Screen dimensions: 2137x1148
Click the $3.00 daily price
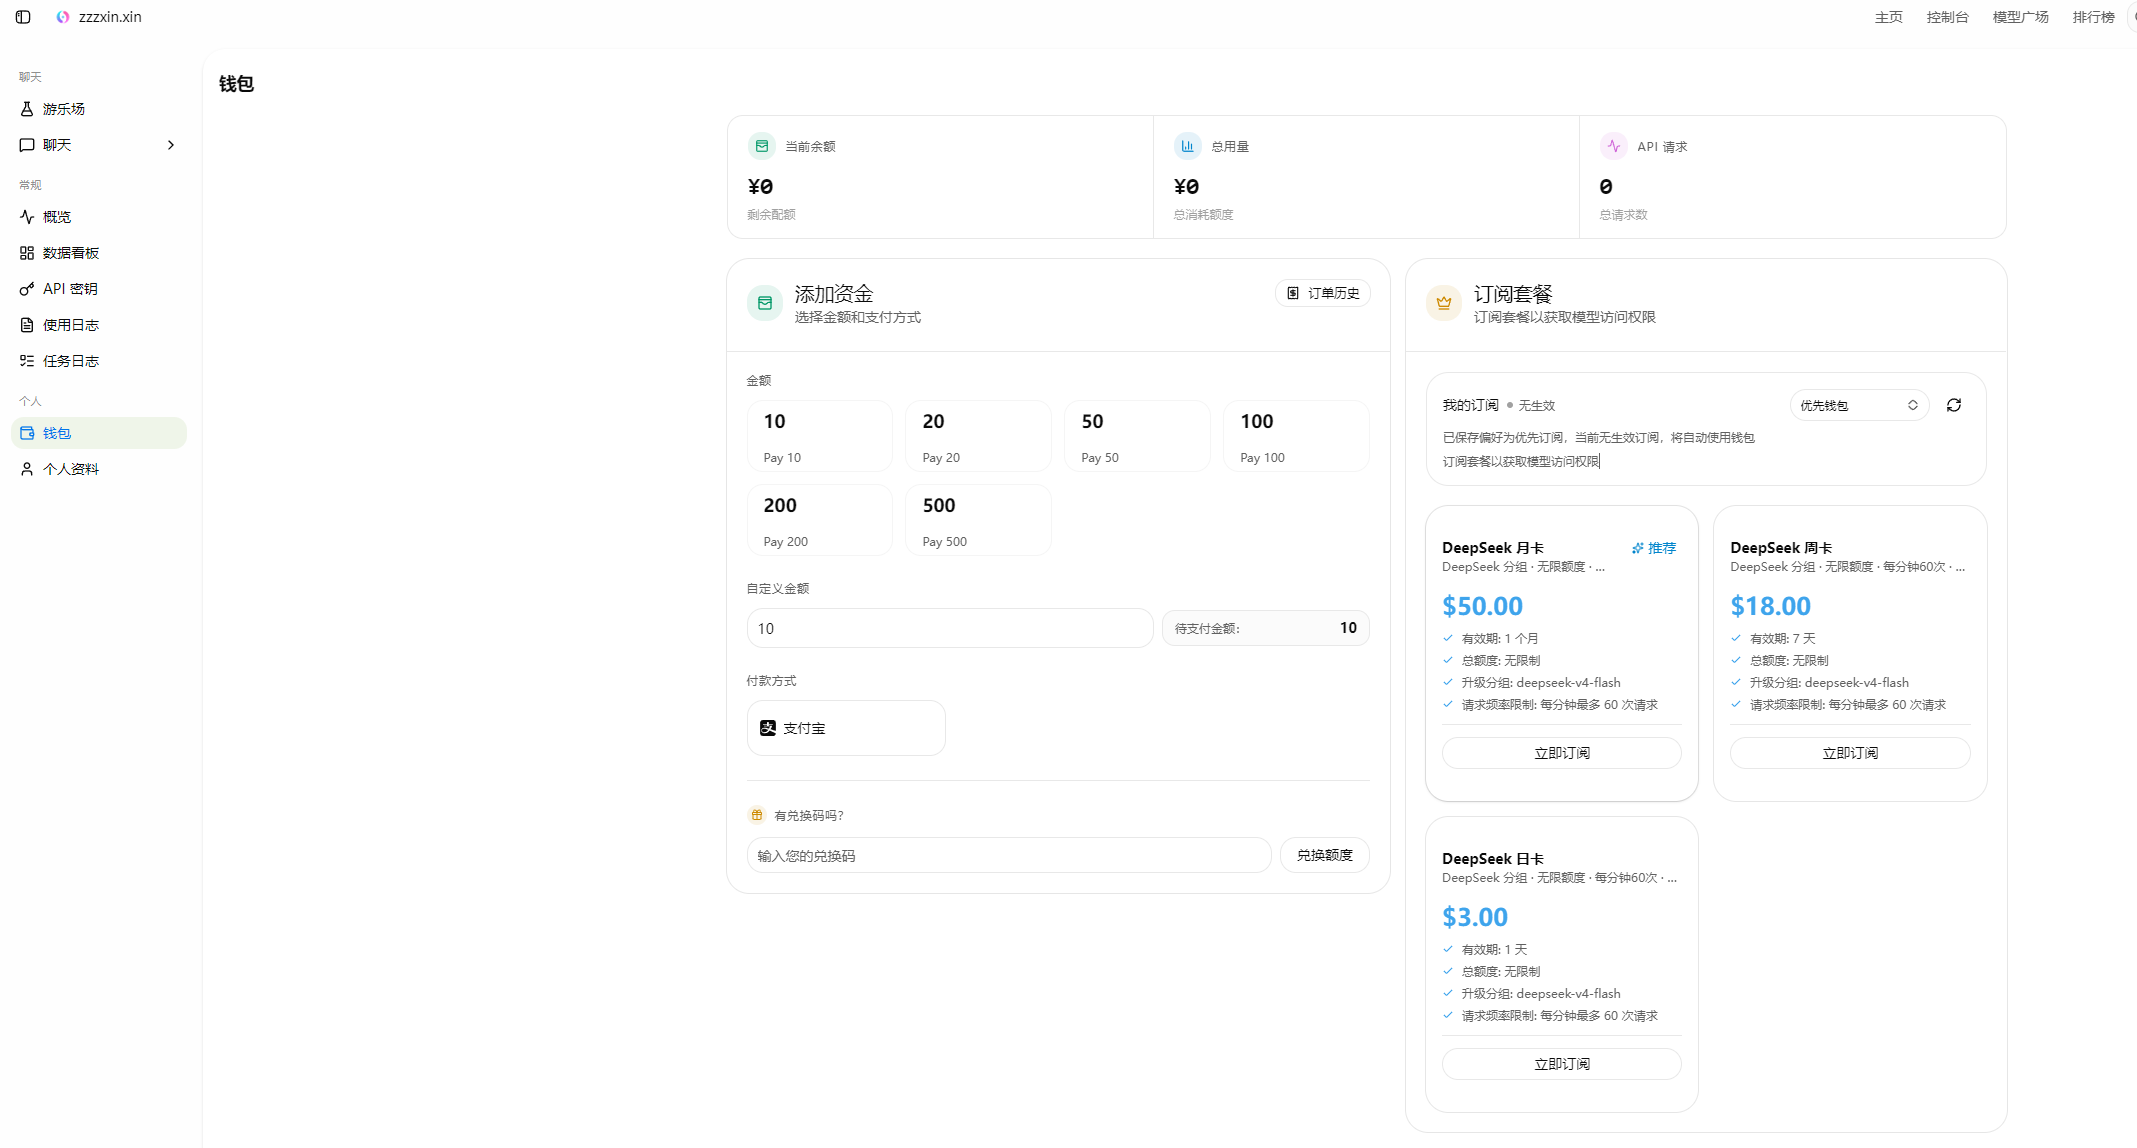pos(1475,917)
